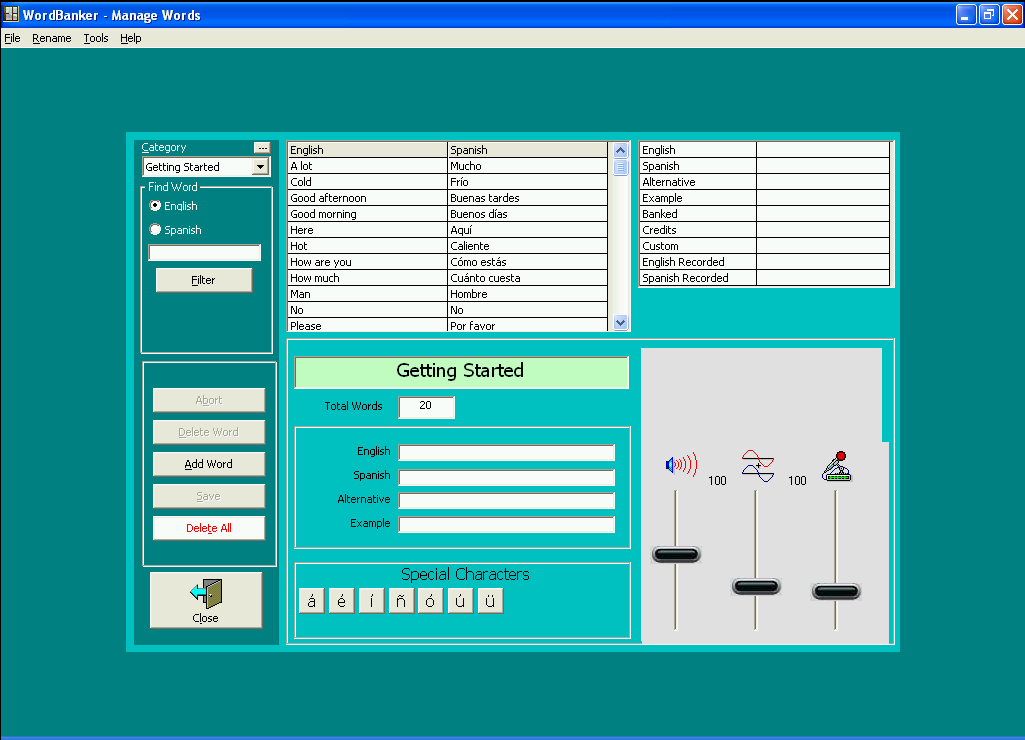Click word list scroll down arrow
Screen dimensions: 1025x740
[x=620, y=322]
